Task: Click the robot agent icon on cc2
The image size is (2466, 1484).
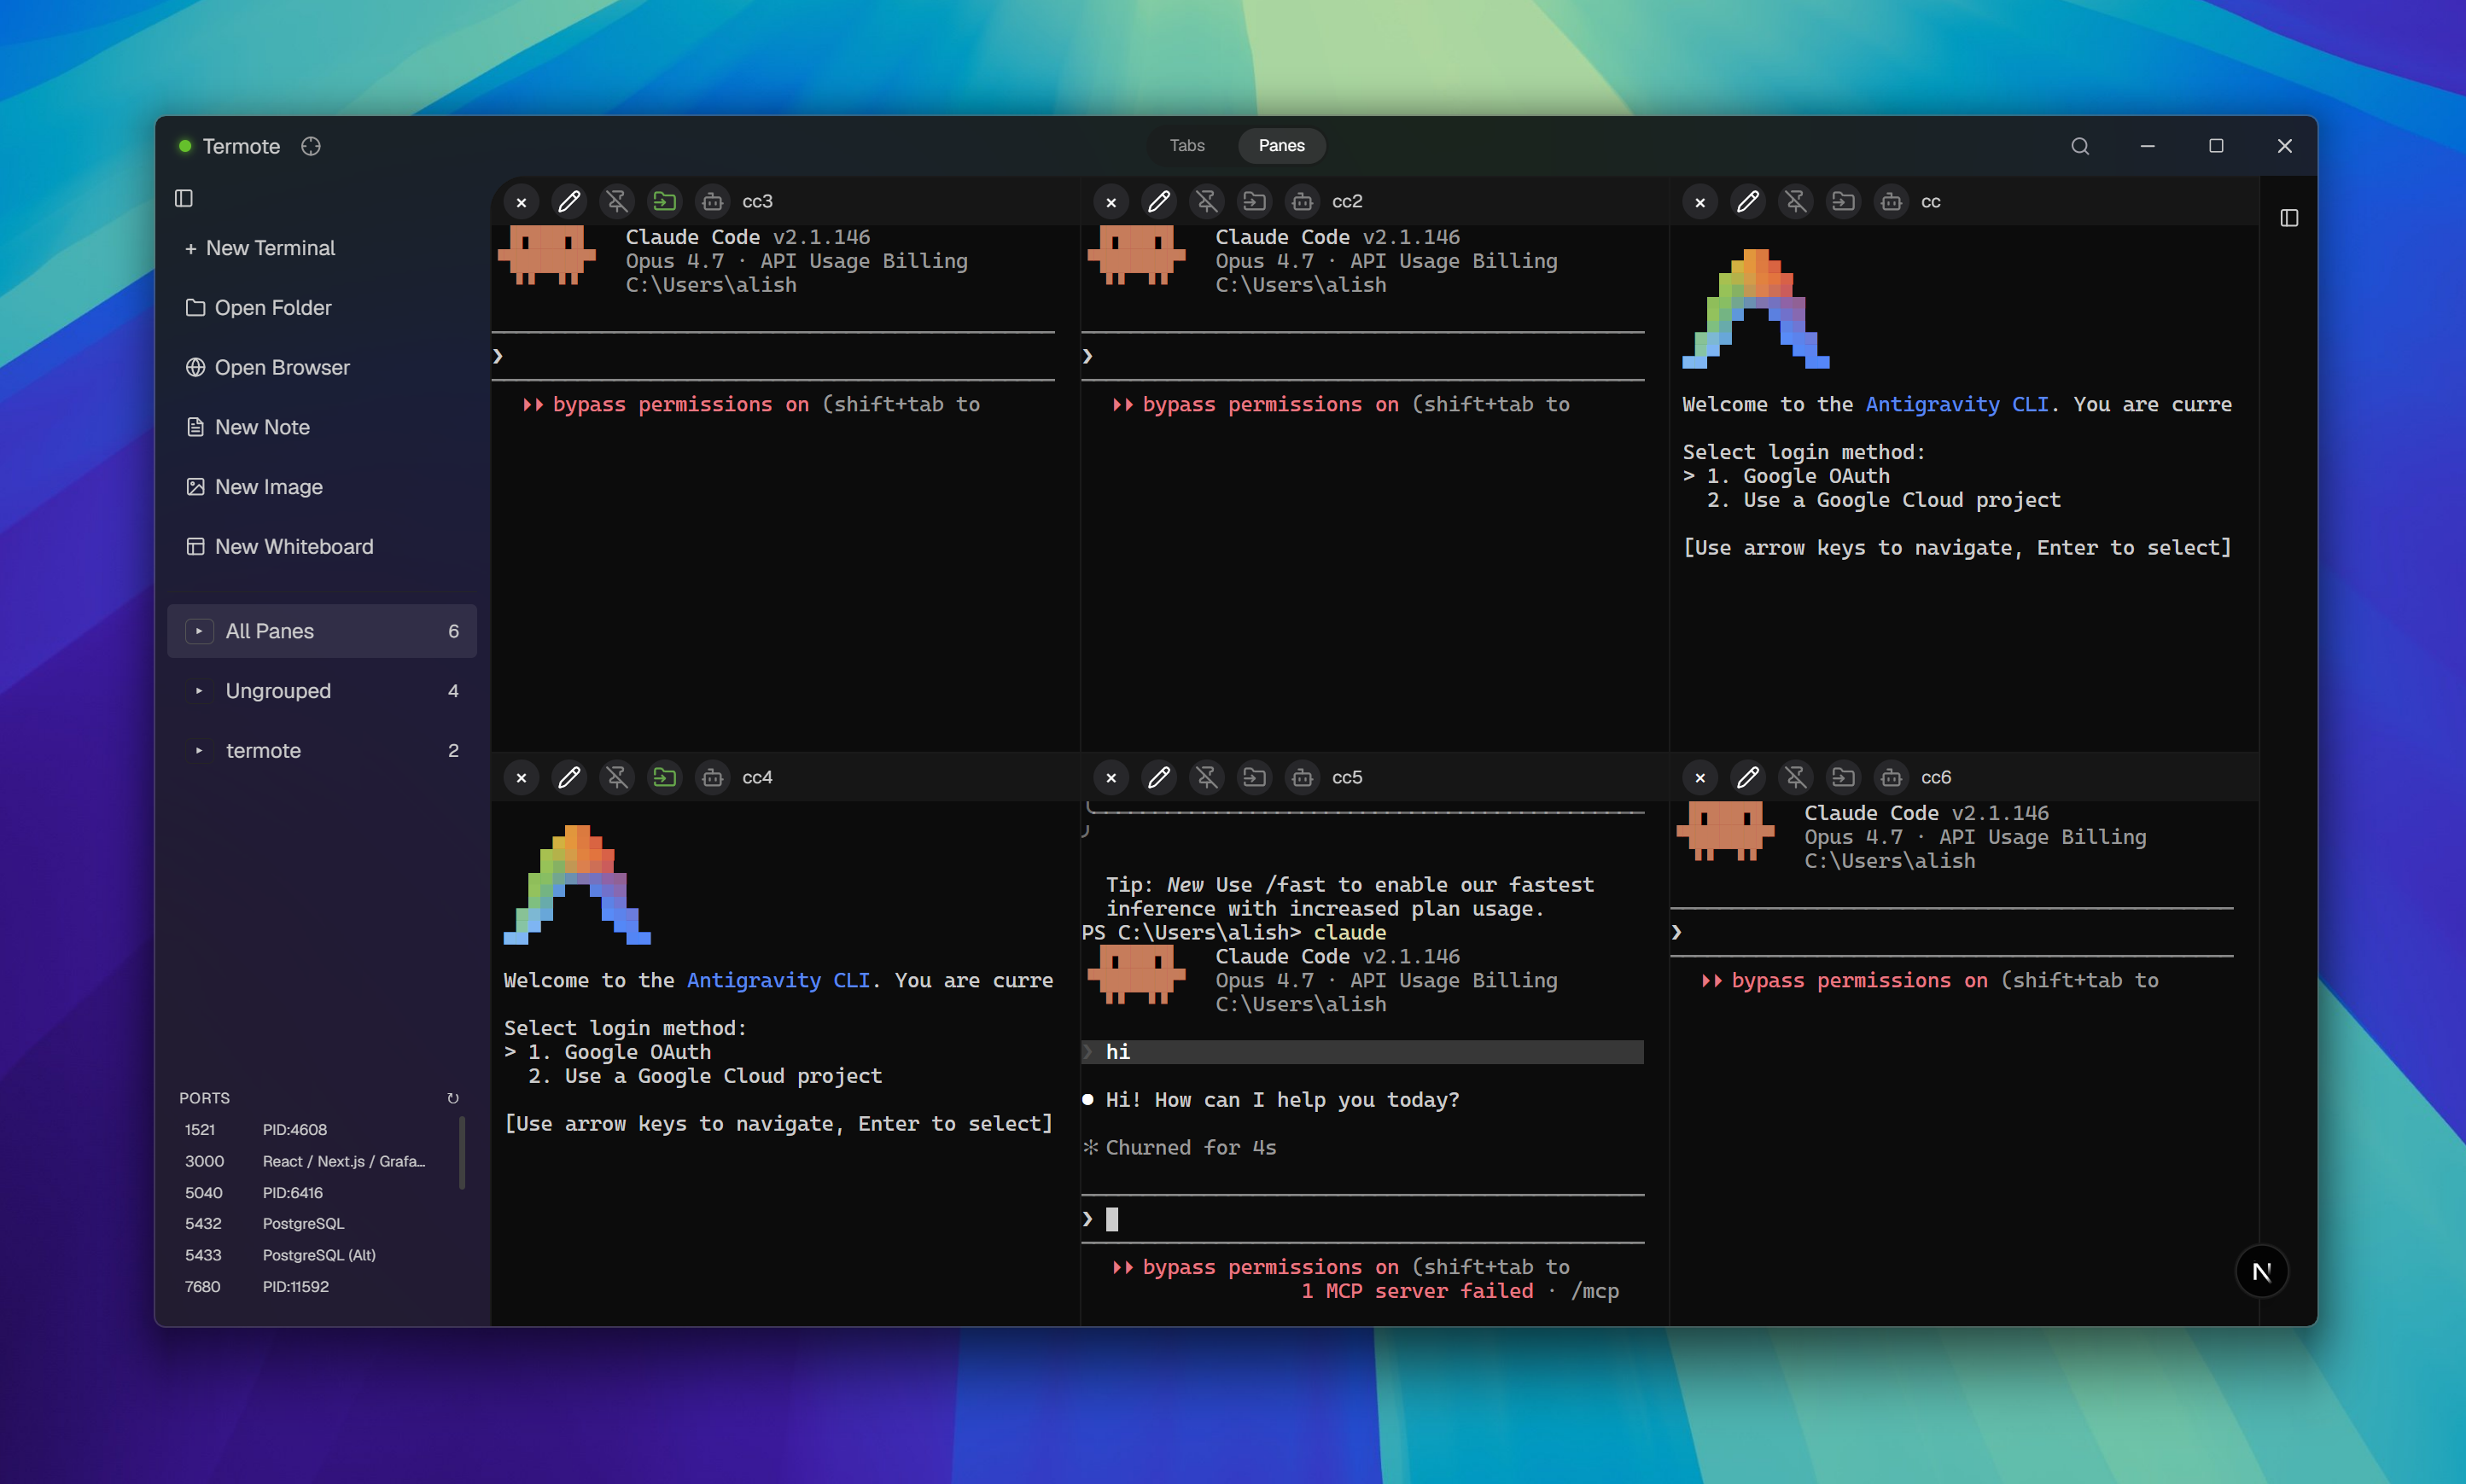Action: 1303,202
